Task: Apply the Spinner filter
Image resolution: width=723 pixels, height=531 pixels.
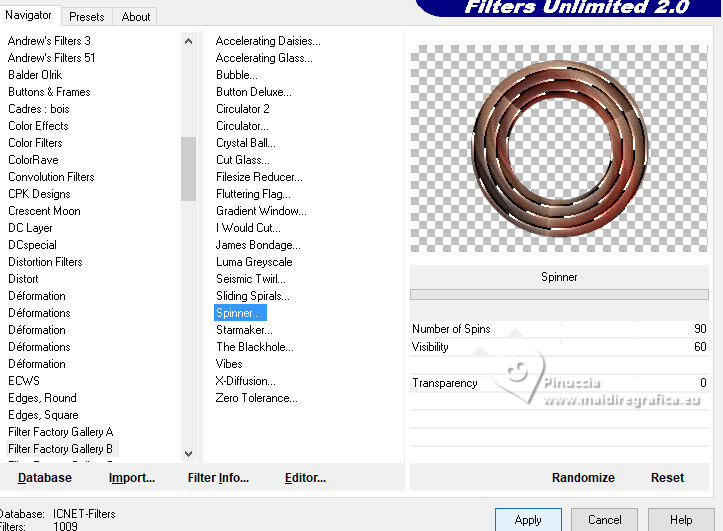Action: 528,520
